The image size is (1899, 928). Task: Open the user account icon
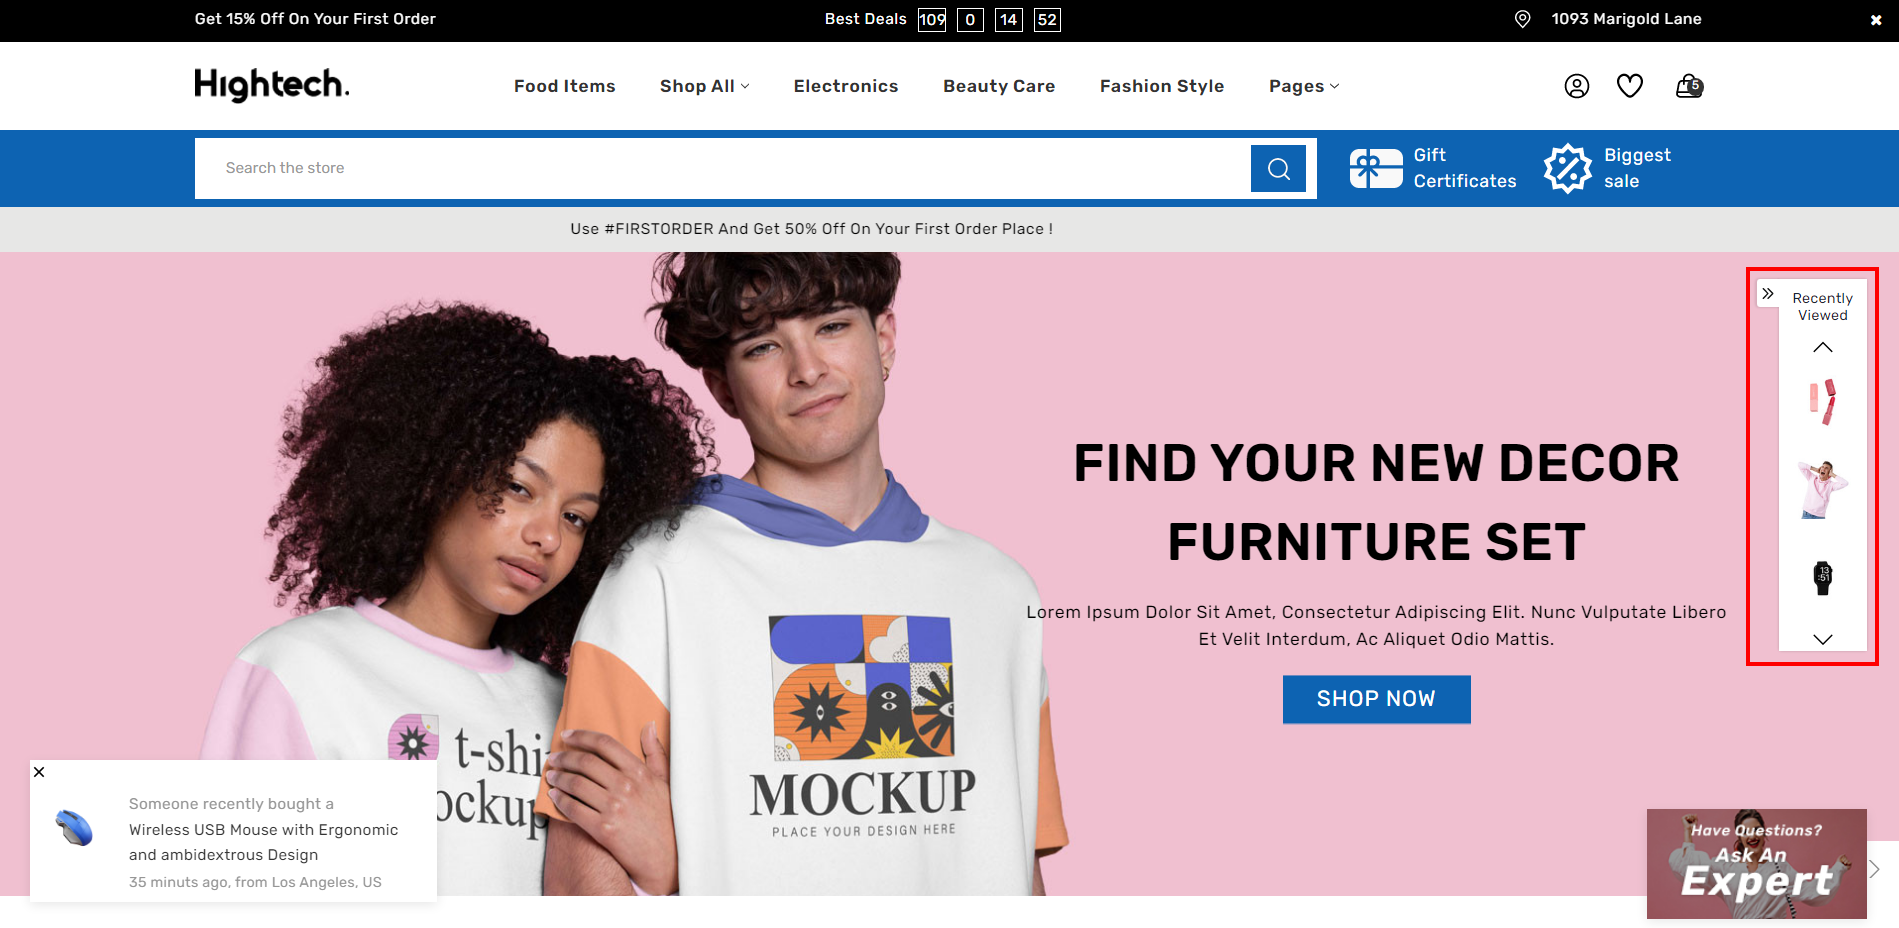[x=1576, y=86]
